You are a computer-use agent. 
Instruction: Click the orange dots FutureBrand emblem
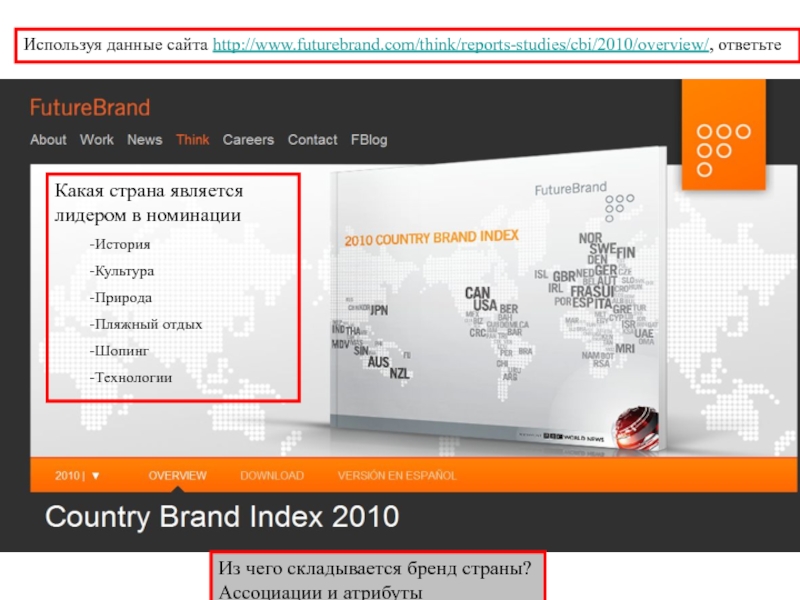click(717, 145)
